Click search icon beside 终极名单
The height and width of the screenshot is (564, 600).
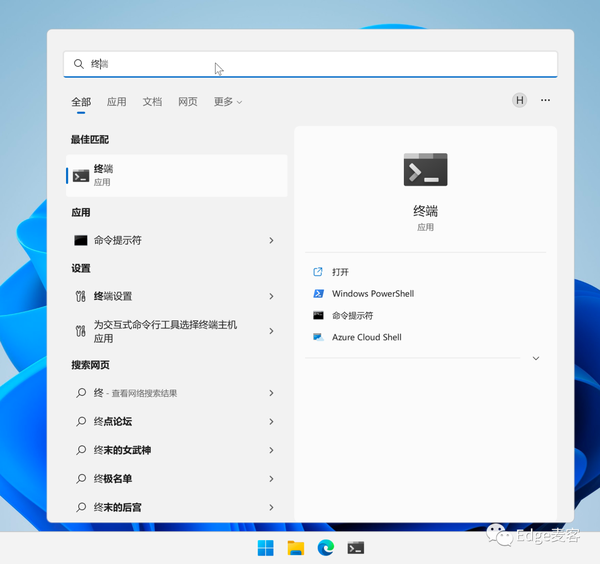(81, 479)
